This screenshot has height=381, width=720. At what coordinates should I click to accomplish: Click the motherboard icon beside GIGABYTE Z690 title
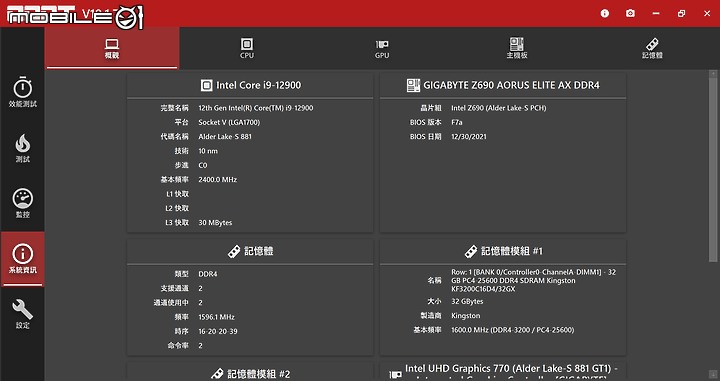(x=413, y=85)
